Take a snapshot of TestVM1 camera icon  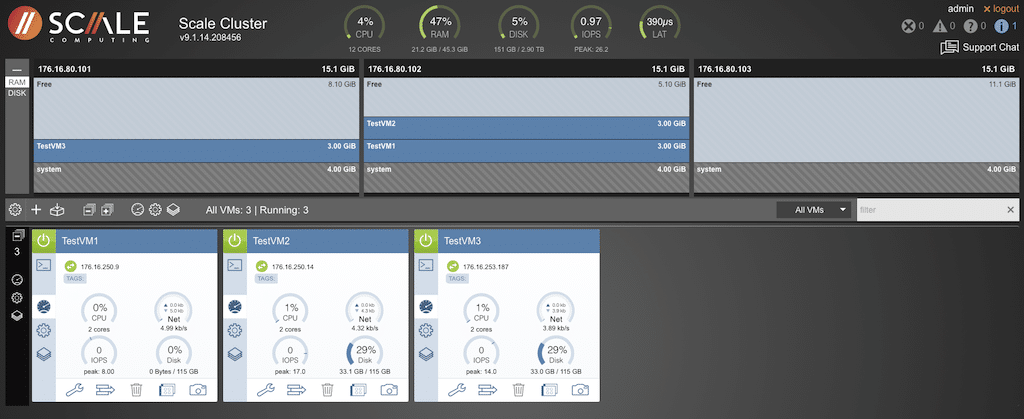tap(197, 390)
